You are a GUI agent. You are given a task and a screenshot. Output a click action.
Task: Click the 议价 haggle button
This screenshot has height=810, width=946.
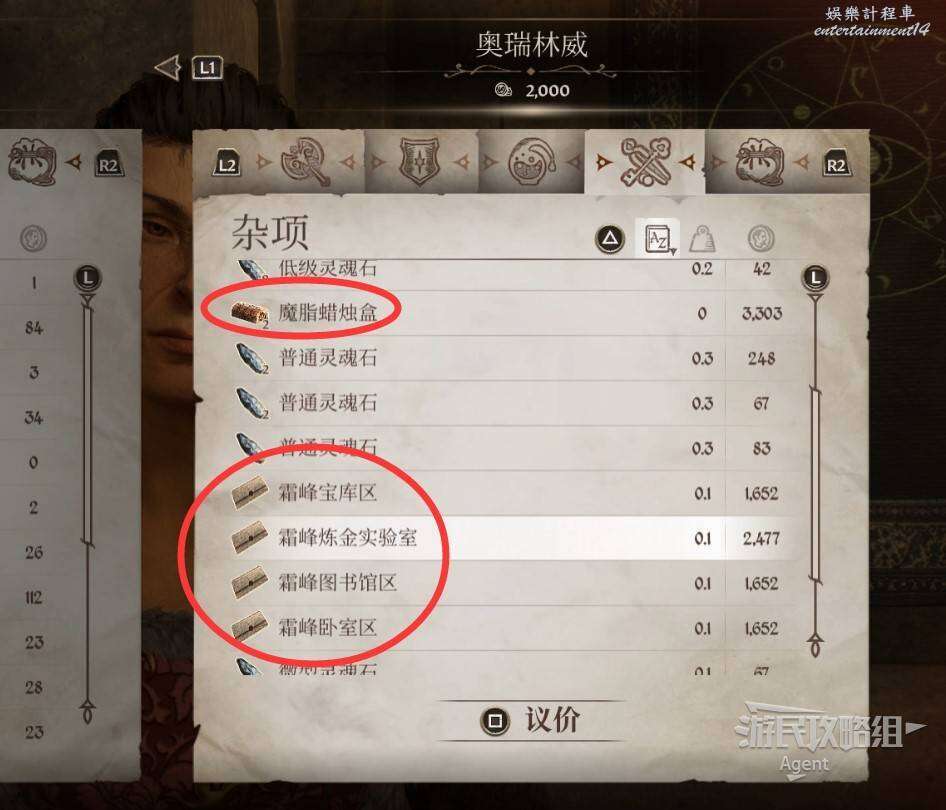tap(531, 720)
